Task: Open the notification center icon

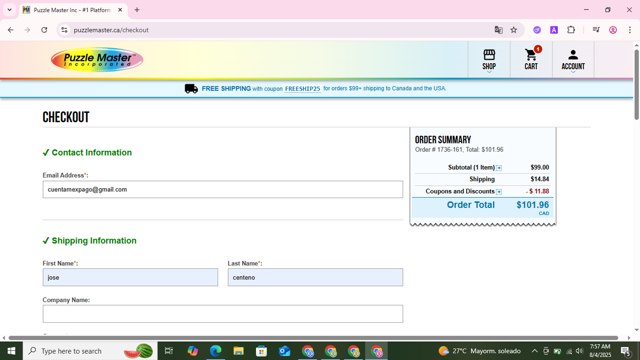Action: pos(626,351)
